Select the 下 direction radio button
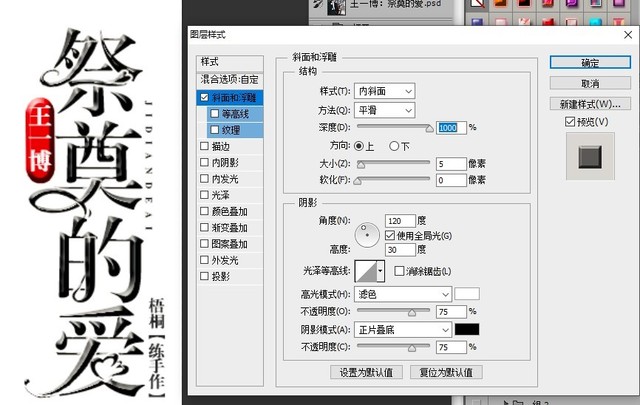This screenshot has height=405, width=640. (x=394, y=146)
